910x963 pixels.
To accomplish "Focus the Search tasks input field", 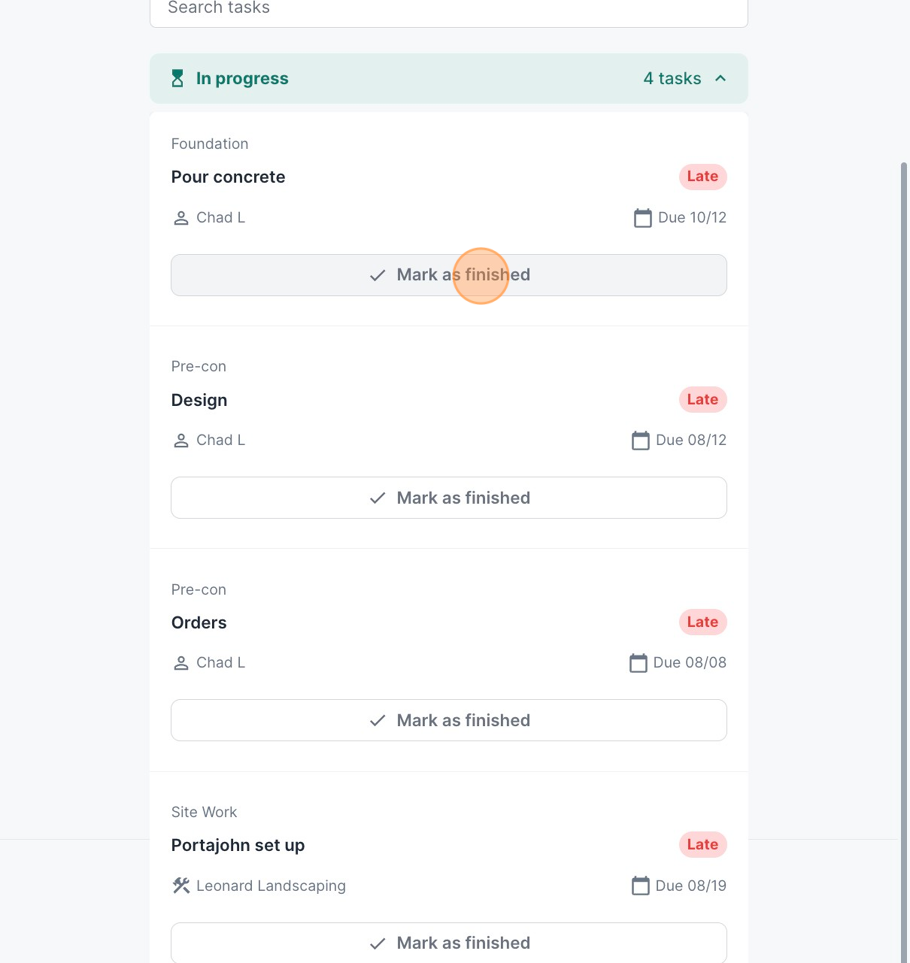I will (x=449, y=10).
